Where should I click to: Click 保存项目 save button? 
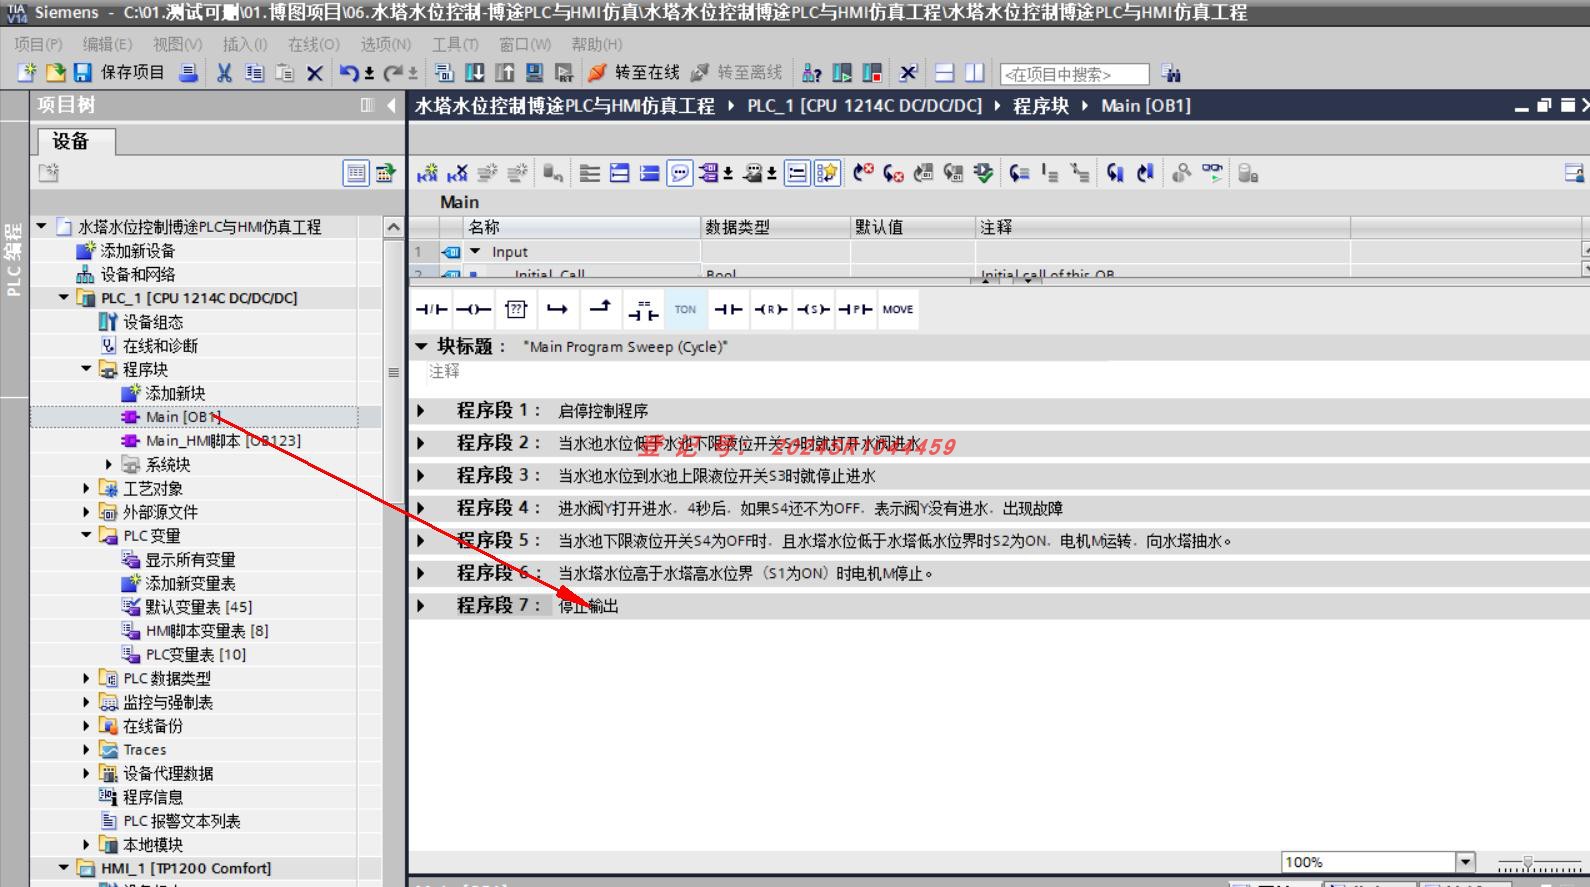click(119, 73)
